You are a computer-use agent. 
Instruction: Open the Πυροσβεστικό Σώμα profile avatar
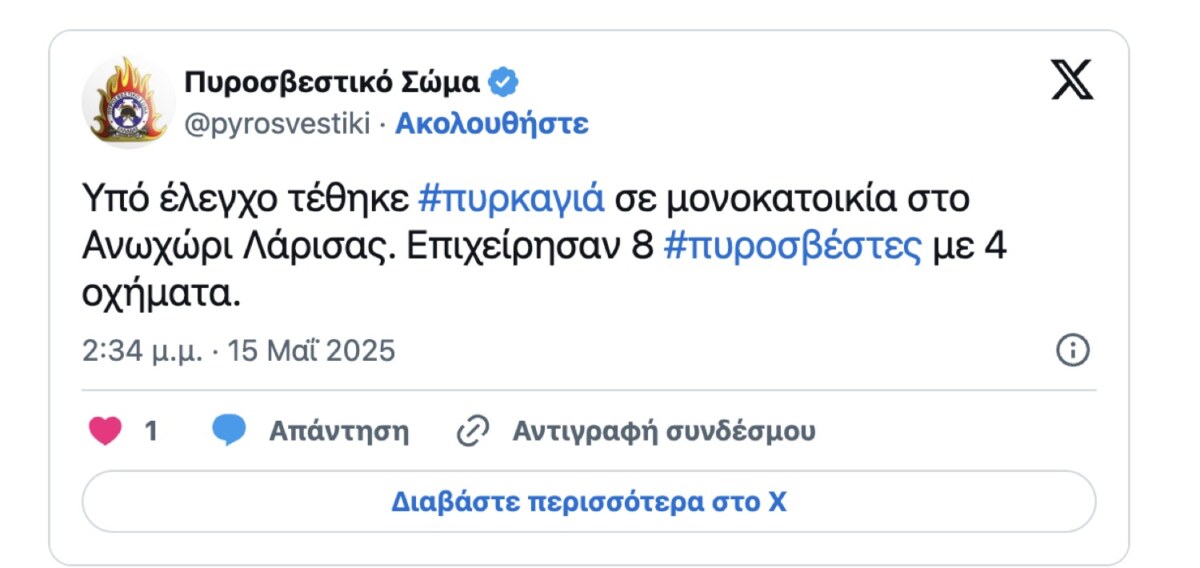128,102
